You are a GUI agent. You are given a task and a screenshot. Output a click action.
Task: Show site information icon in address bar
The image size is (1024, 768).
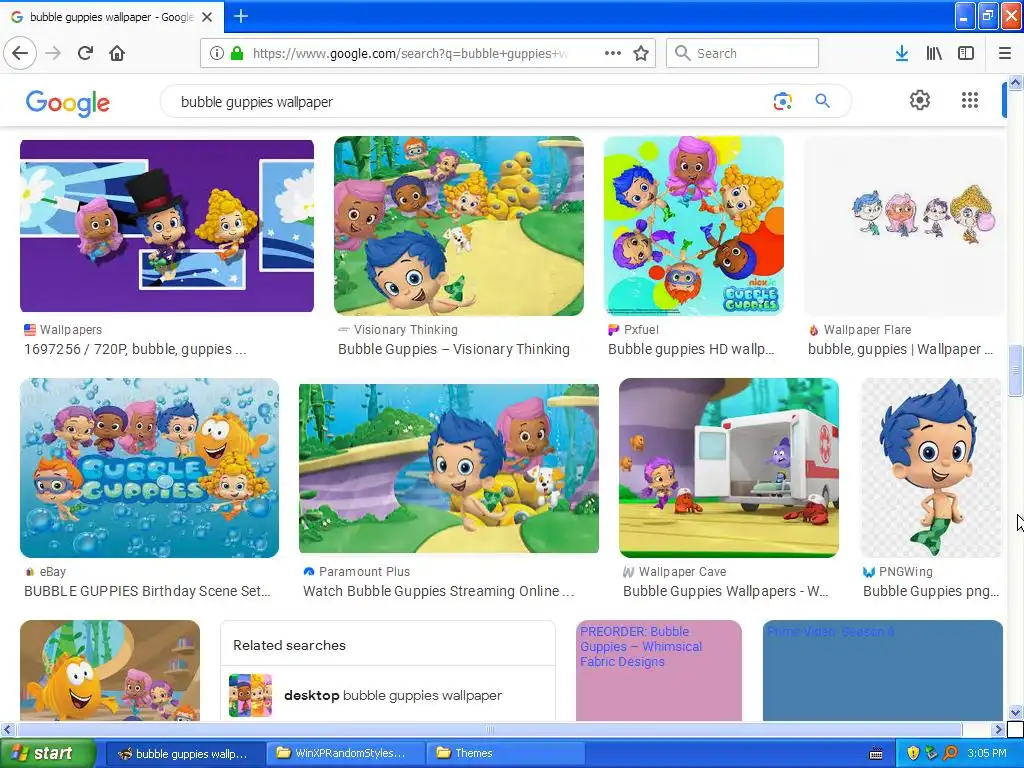217,54
